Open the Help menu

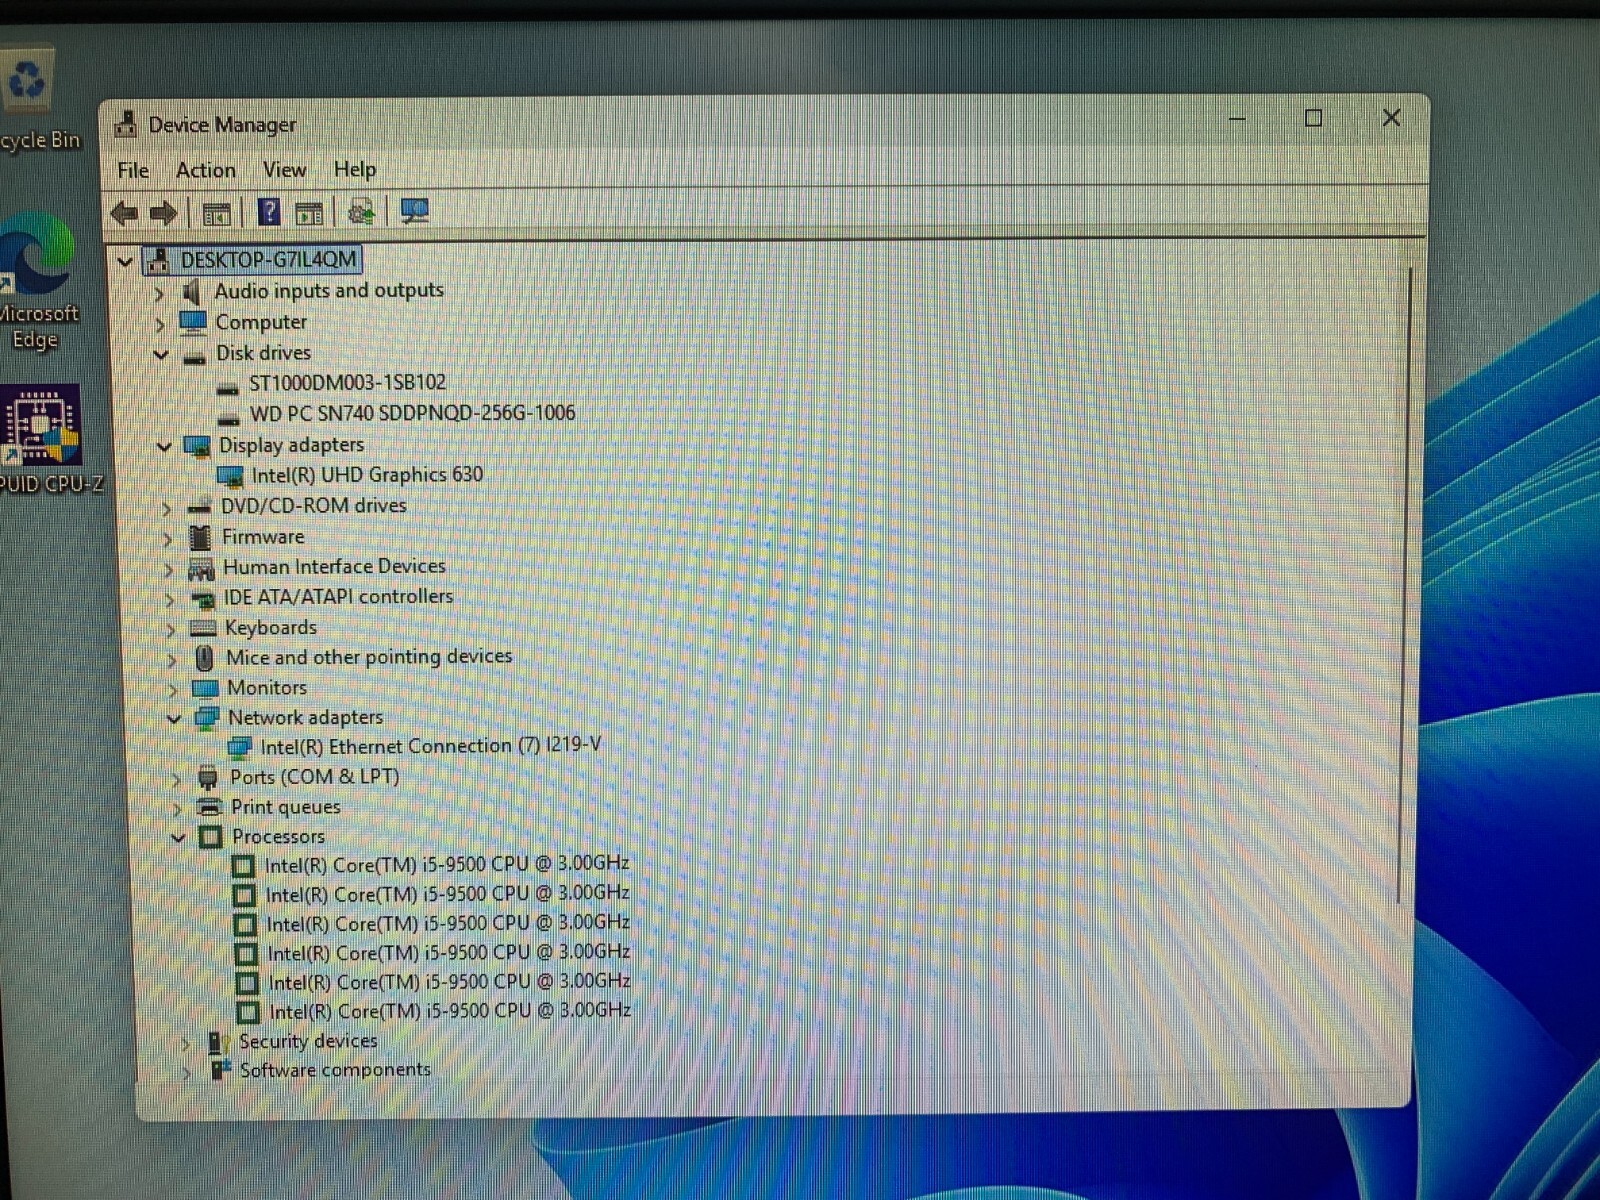tap(355, 169)
